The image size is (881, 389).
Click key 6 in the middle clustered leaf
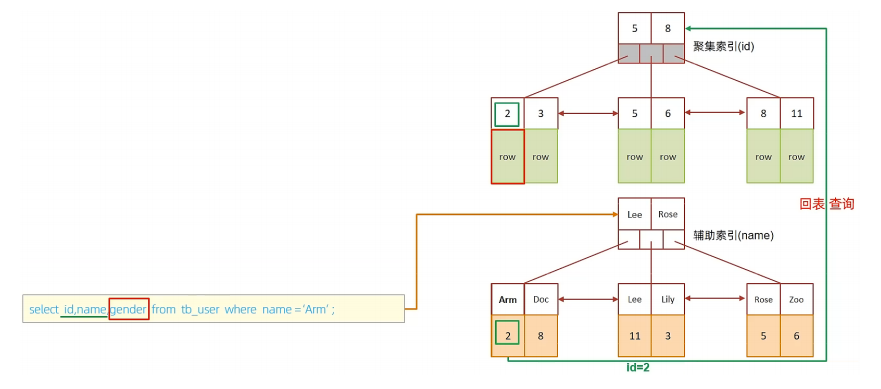pos(667,113)
